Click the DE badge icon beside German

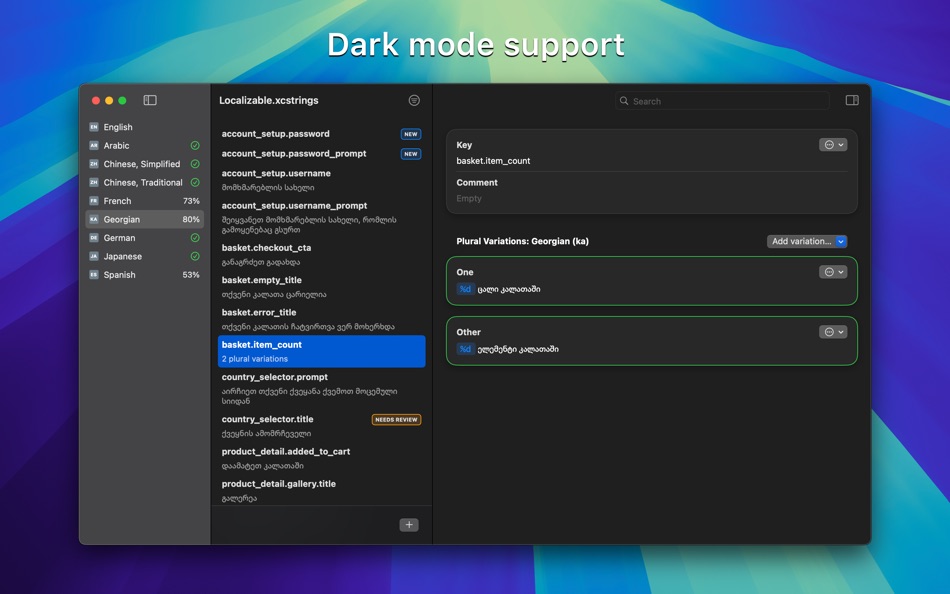[94, 238]
